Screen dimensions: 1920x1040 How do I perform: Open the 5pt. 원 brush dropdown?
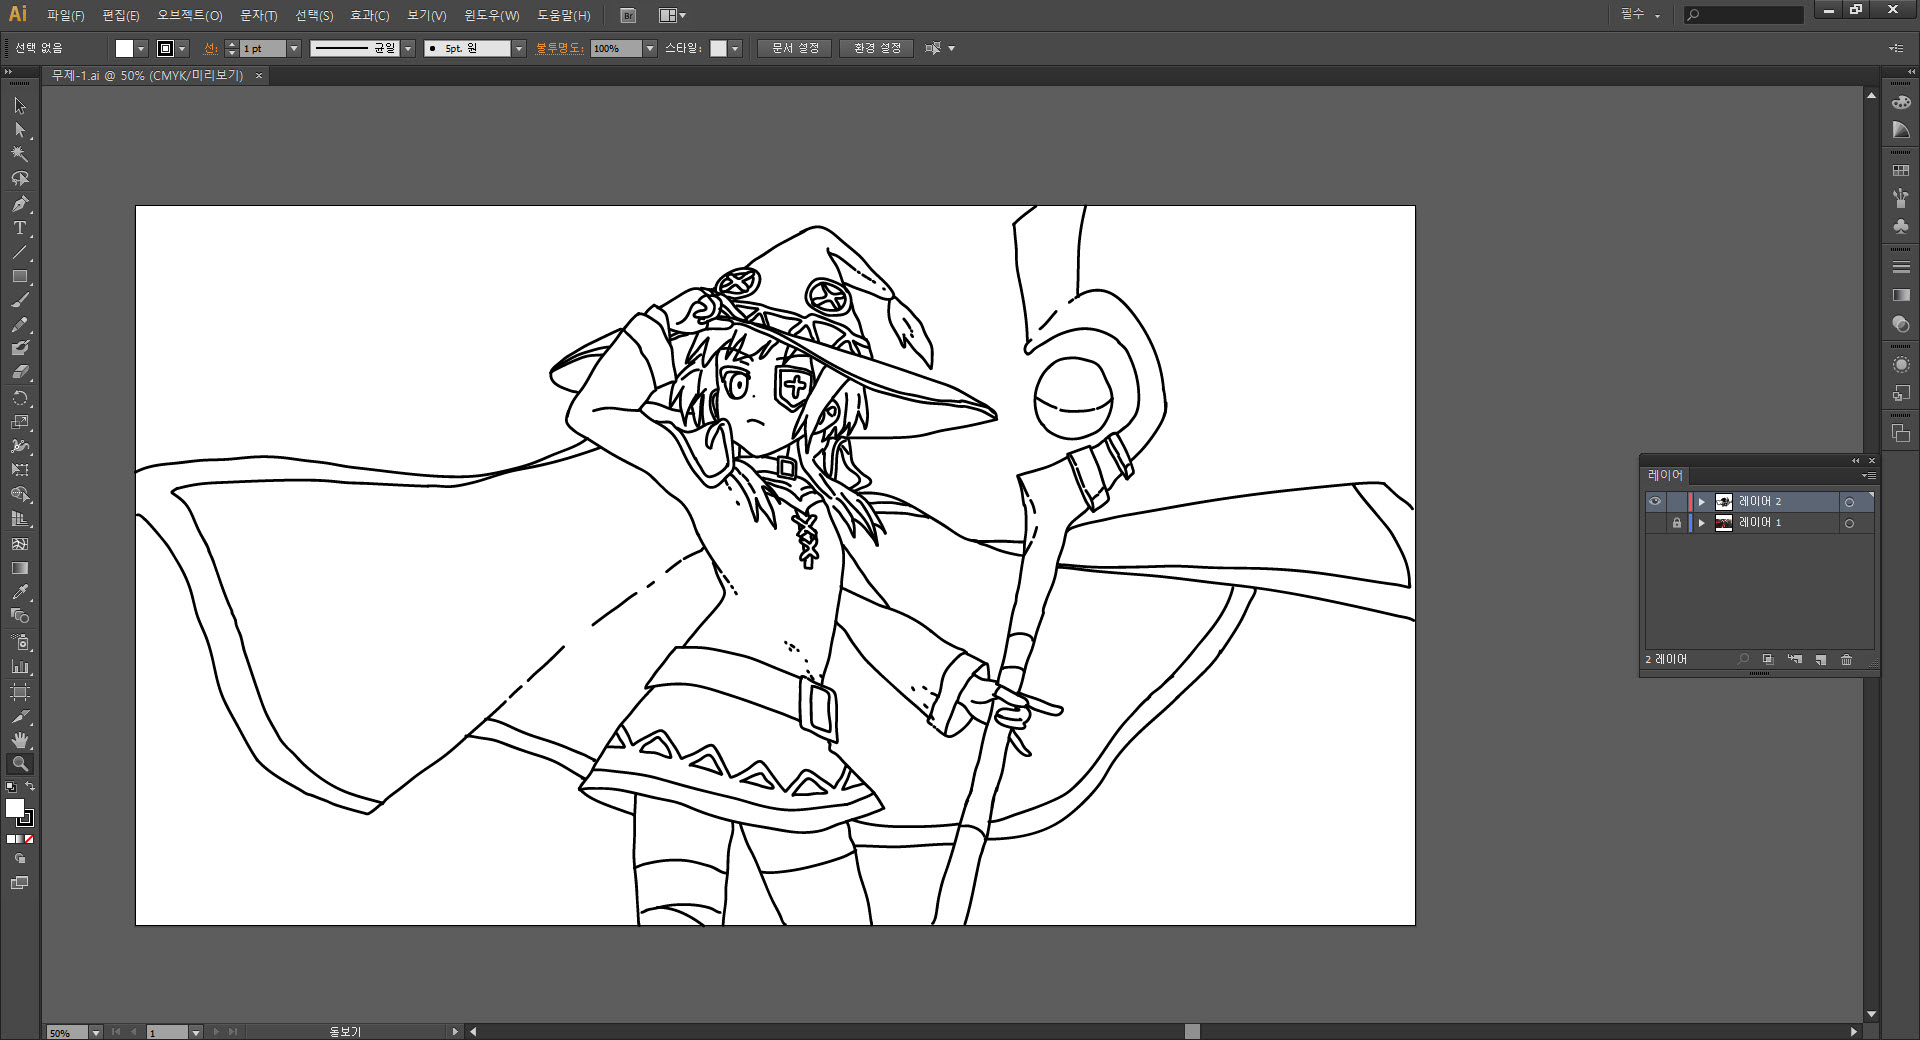click(519, 48)
